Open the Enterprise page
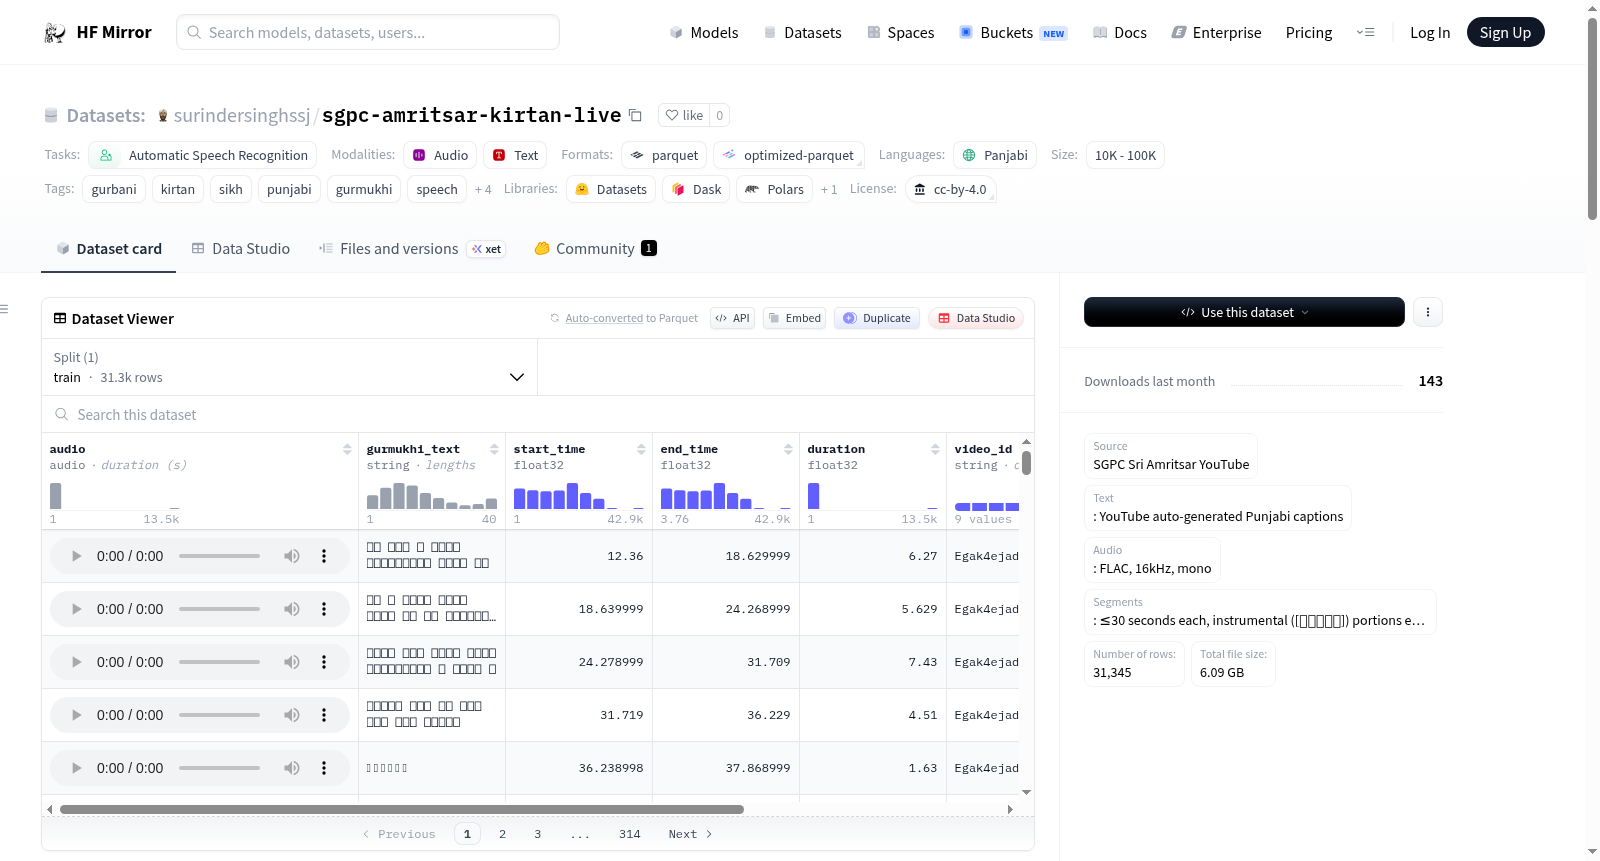This screenshot has width=1600, height=861. pos(1216,32)
